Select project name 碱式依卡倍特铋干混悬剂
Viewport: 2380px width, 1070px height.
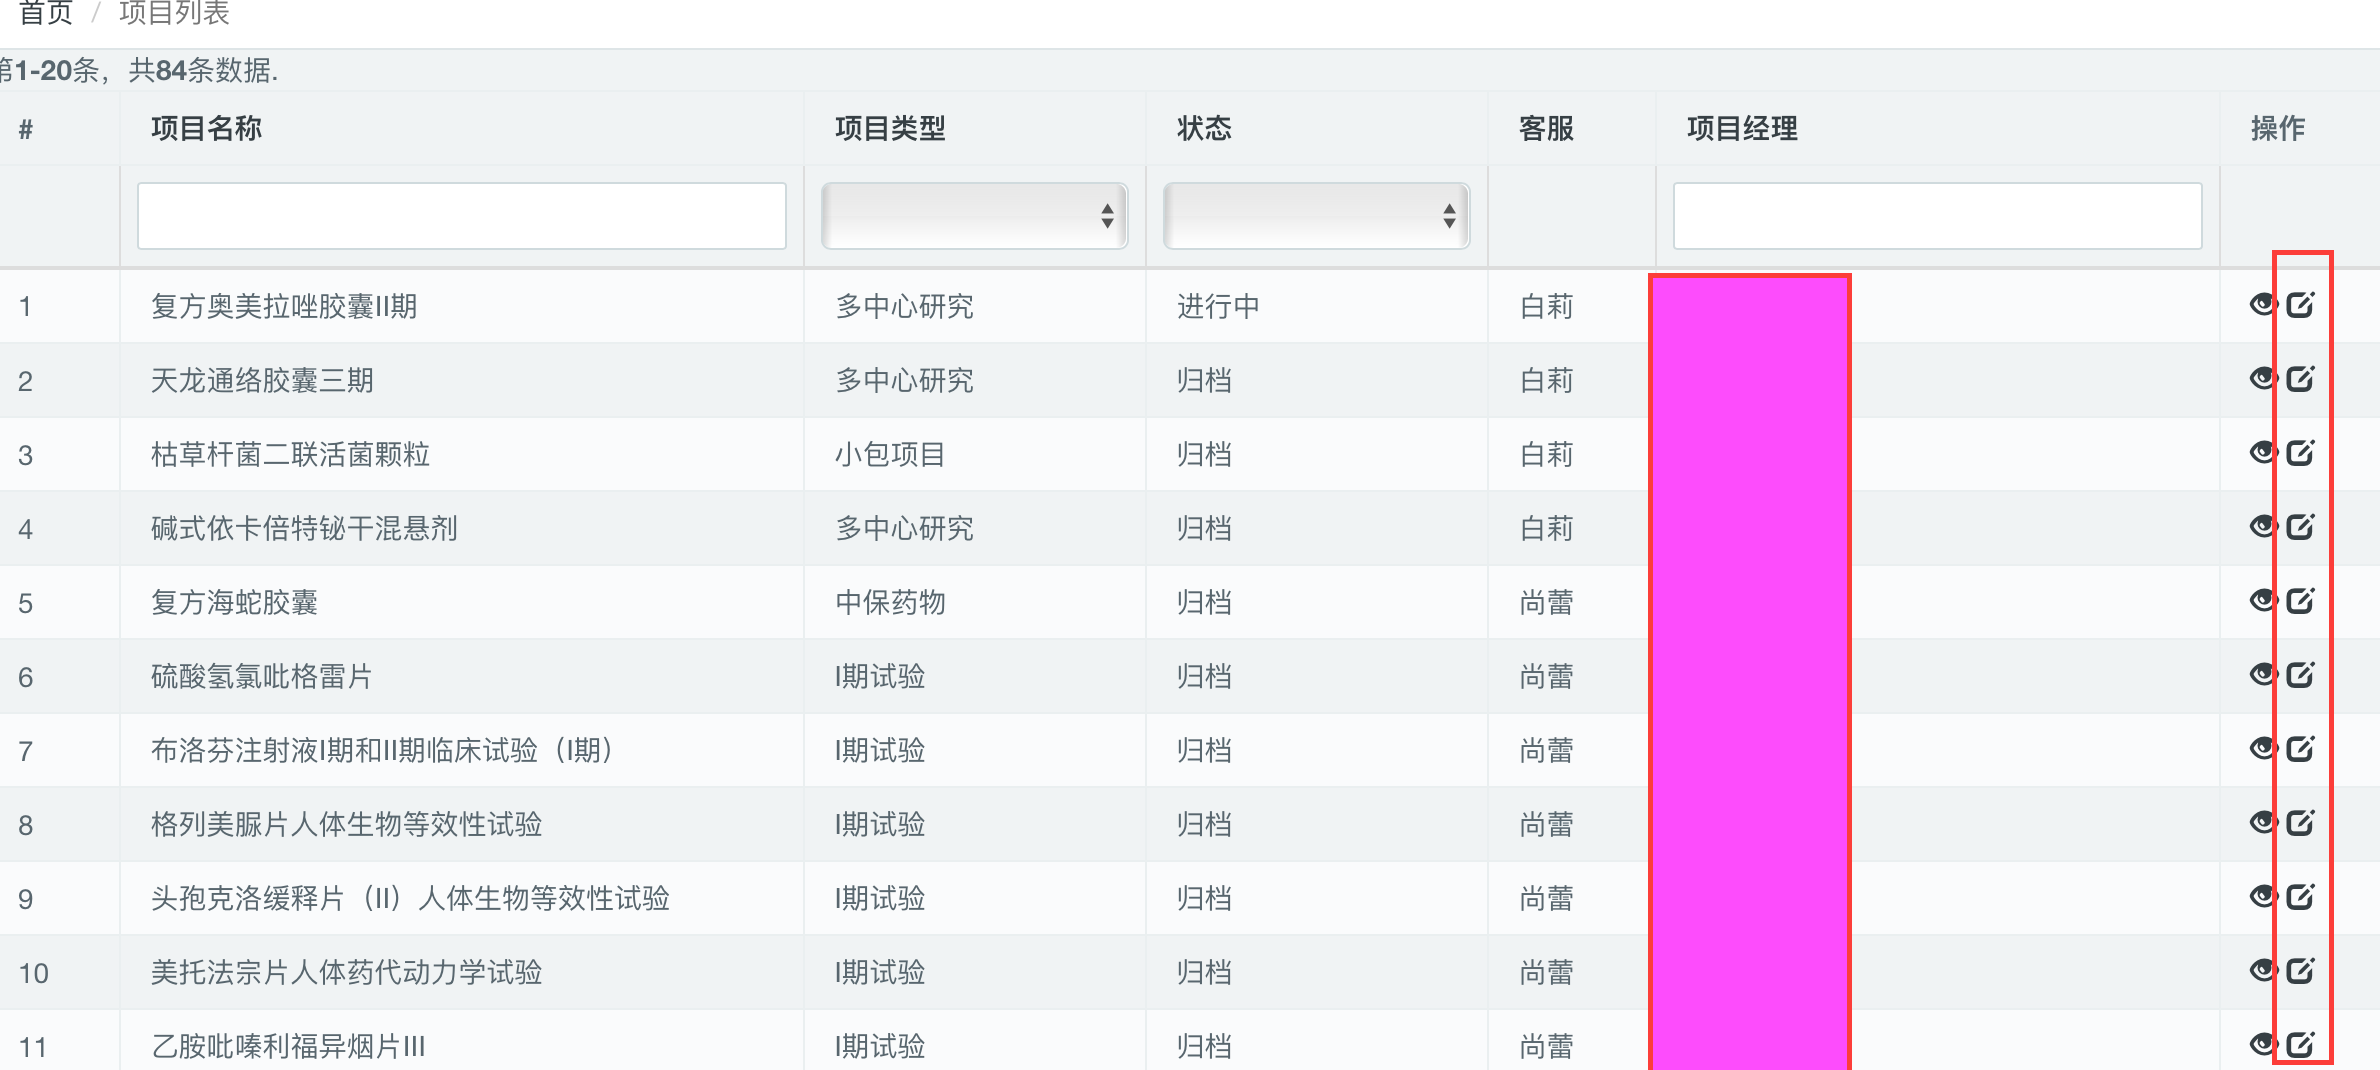(x=304, y=528)
